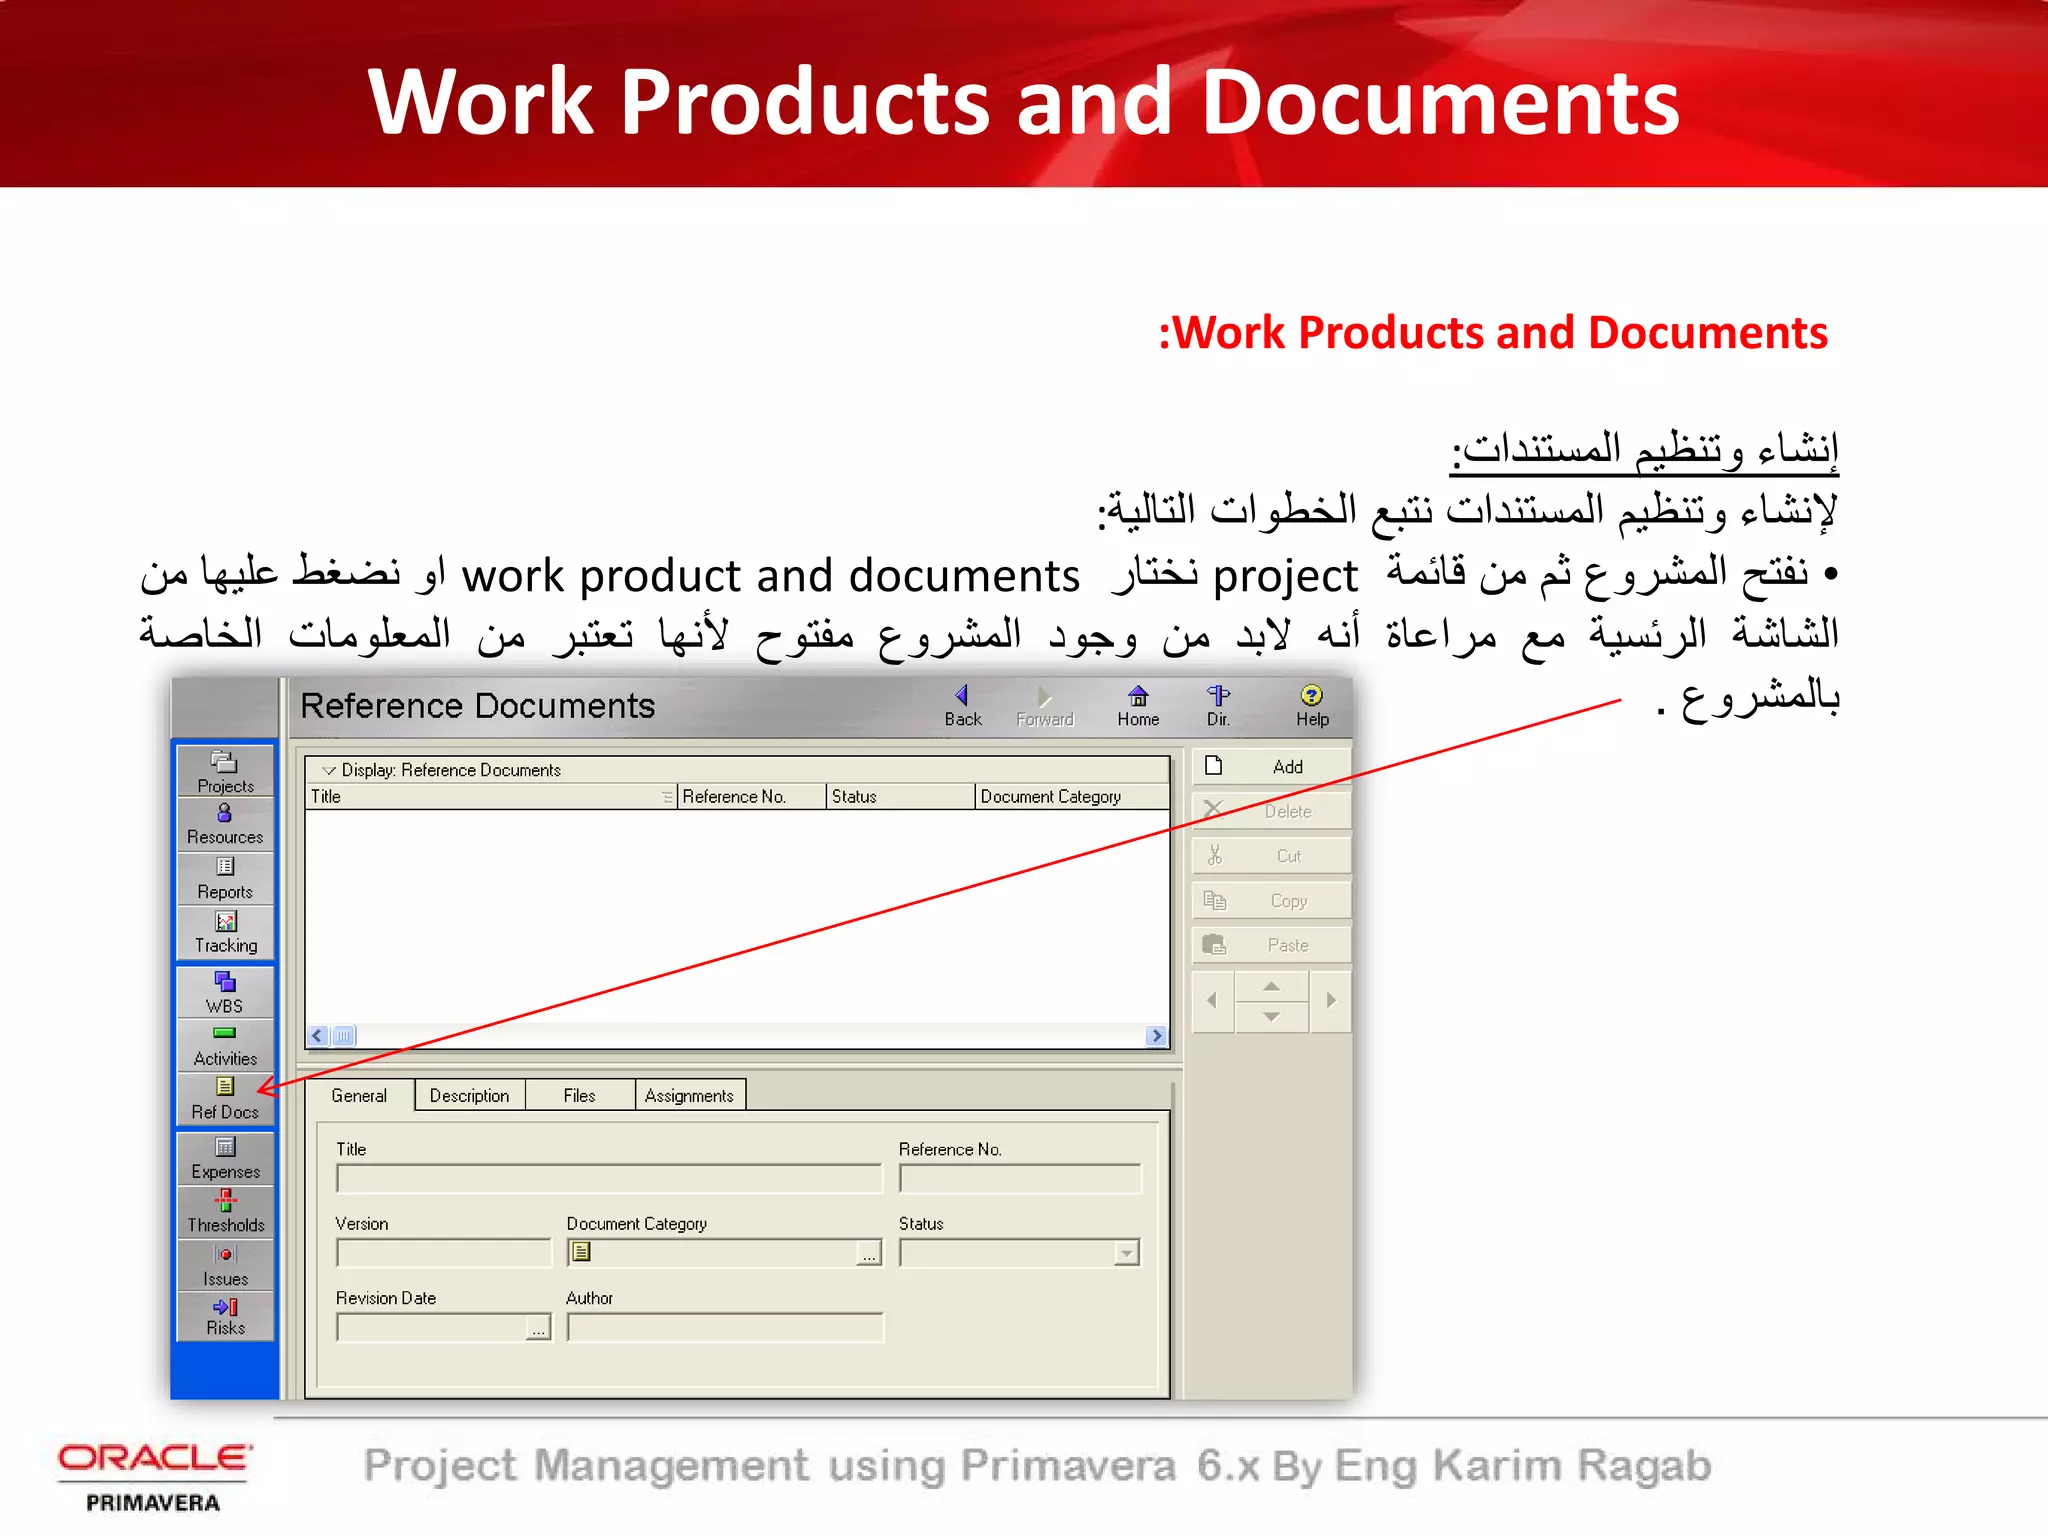The height and width of the screenshot is (1536, 2048).
Task: Click the Back navigation arrow
Action: pos(963,706)
